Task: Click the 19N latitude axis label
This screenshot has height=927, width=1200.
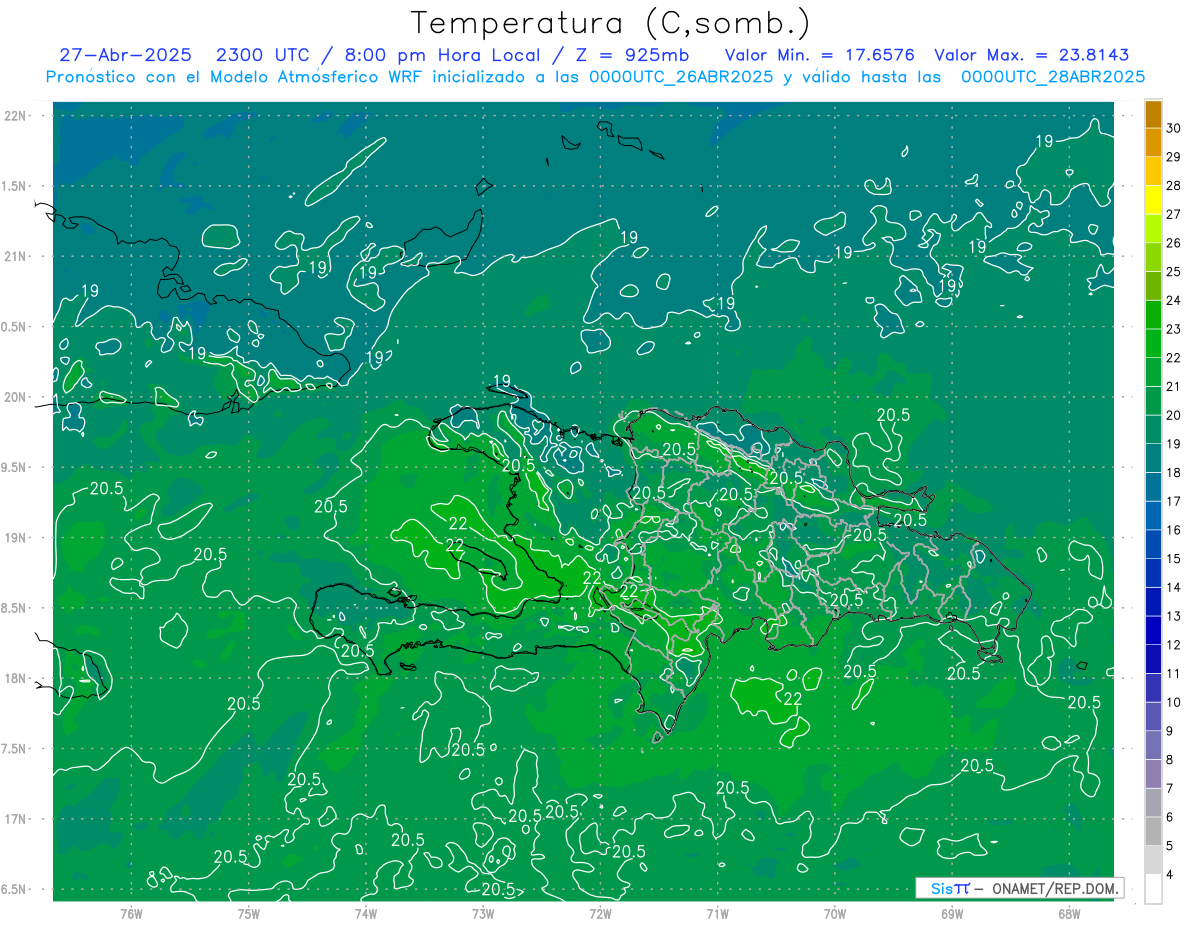Action: tap(16, 537)
